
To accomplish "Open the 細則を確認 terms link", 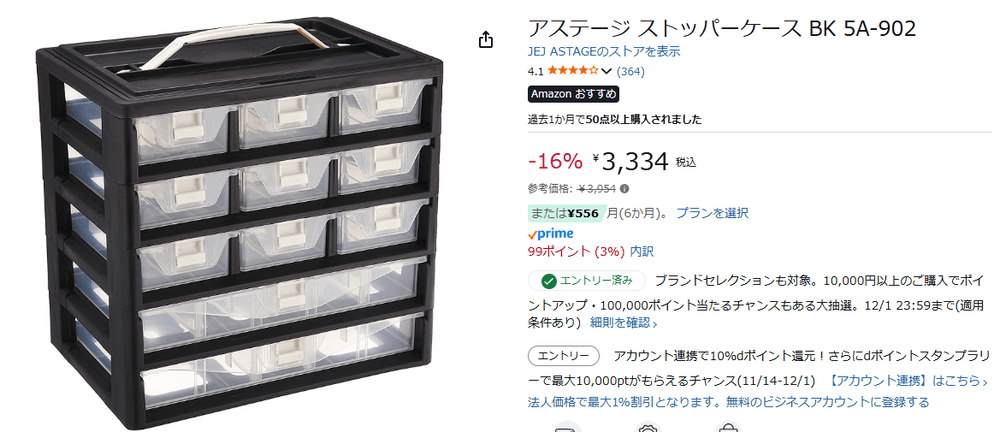I will click(x=624, y=323).
